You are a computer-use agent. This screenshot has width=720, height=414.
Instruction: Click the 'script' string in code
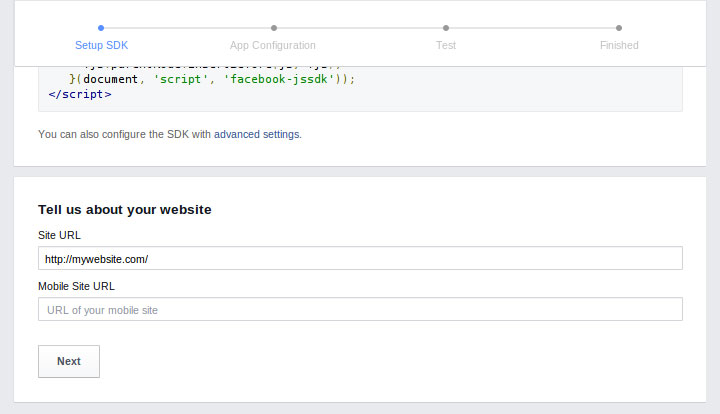180,79
